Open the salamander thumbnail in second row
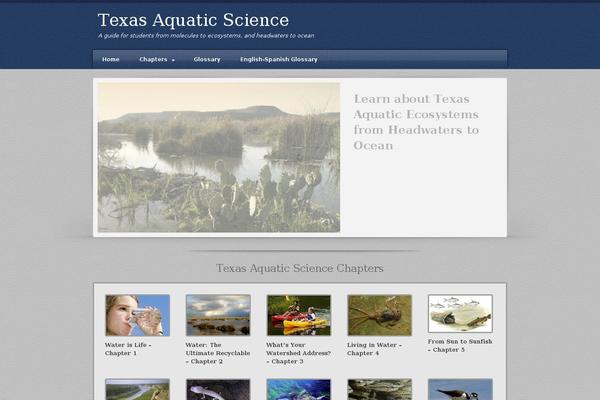600x400 pixels. click(218, 389)
